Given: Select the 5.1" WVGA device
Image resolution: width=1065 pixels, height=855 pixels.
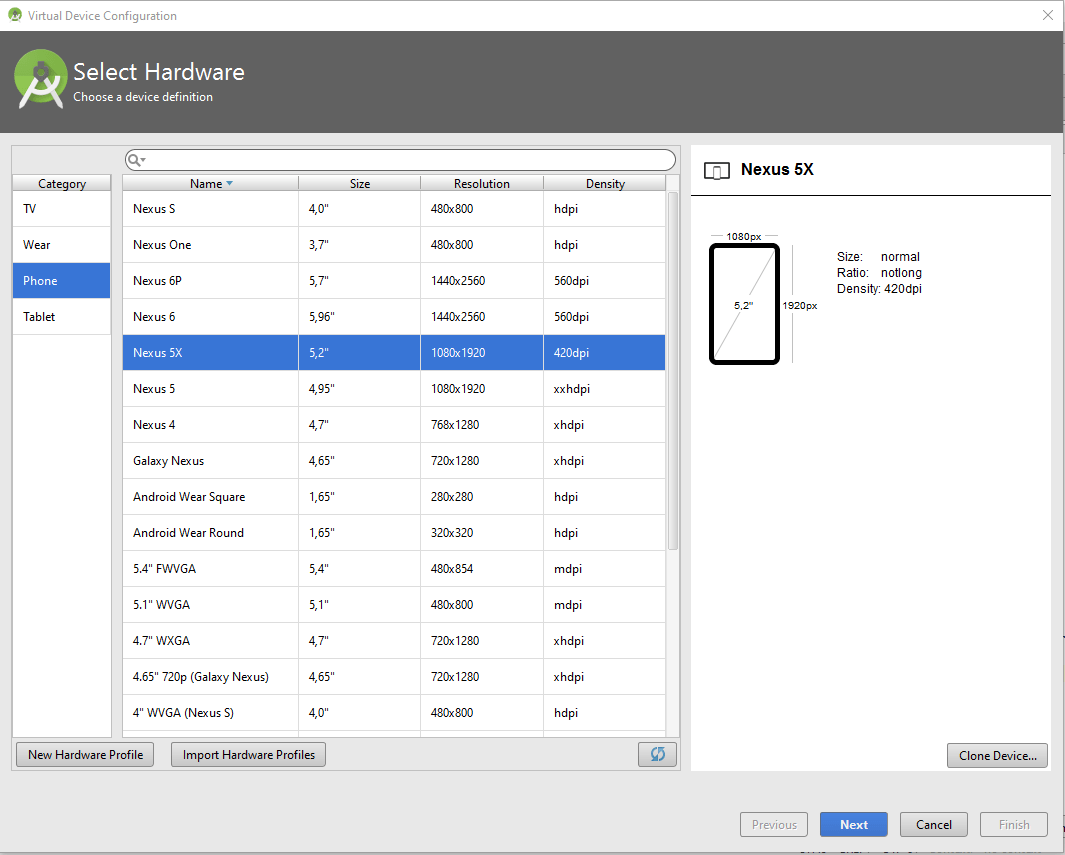Looking at the screenshot, I should (394, 604).
